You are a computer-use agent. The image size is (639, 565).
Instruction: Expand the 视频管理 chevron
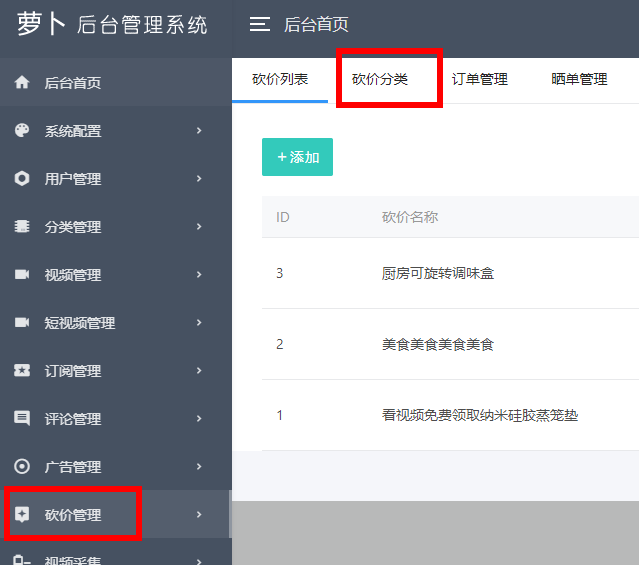point(199,274)
